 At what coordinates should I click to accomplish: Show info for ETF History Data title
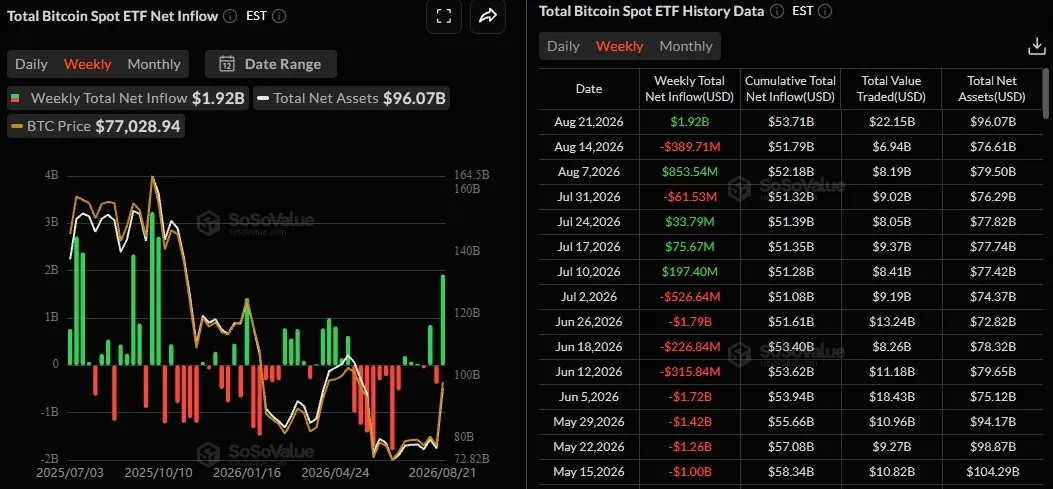[776, 11]
